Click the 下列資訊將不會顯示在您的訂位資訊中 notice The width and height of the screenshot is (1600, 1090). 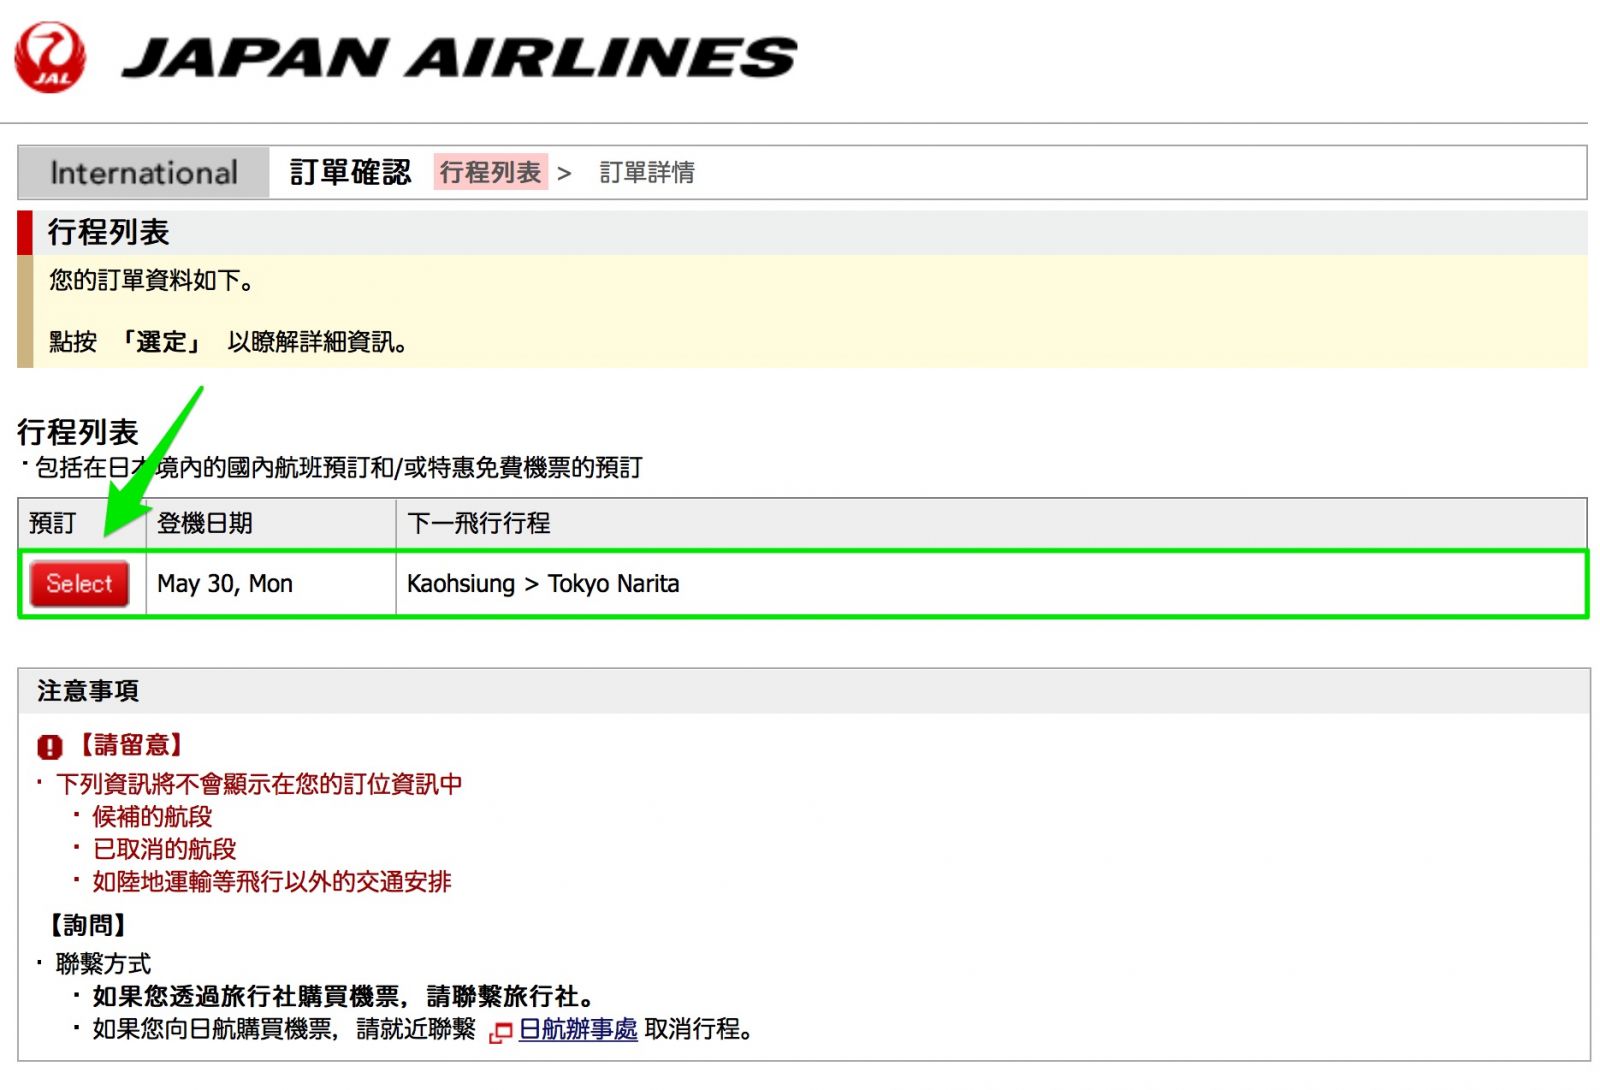click(259, 784)
